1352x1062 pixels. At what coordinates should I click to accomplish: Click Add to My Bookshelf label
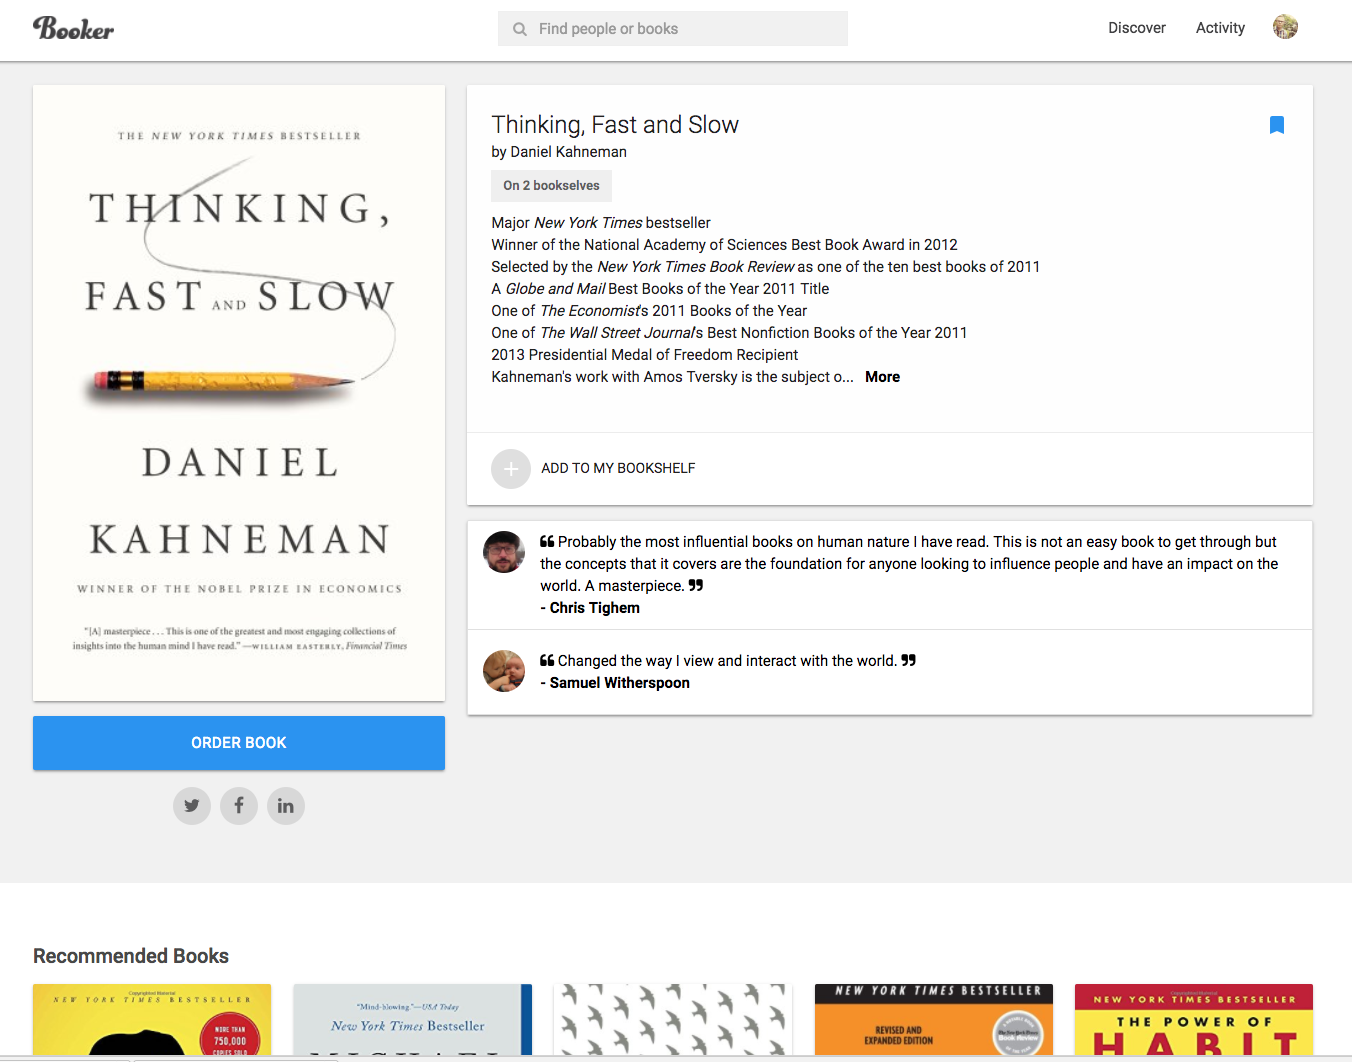[618, 468]
